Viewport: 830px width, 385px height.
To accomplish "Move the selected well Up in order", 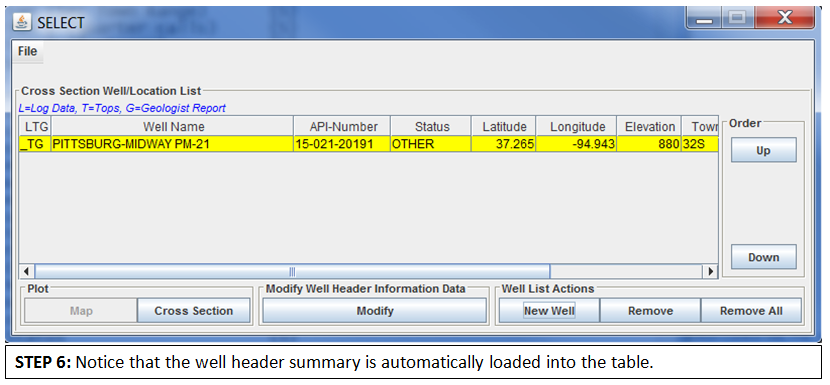I will coord(763,150).
